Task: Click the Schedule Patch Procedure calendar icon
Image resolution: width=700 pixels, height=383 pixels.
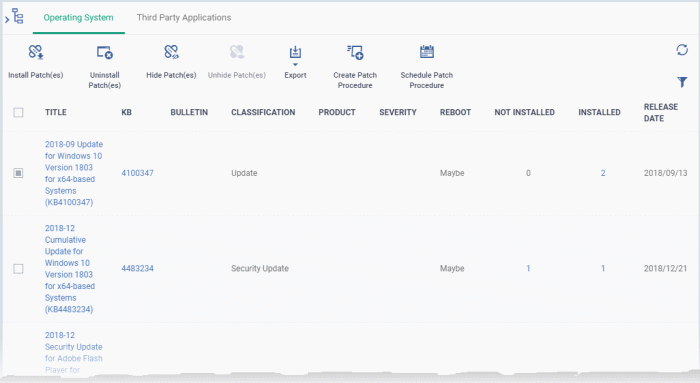Action: point(427,52)
